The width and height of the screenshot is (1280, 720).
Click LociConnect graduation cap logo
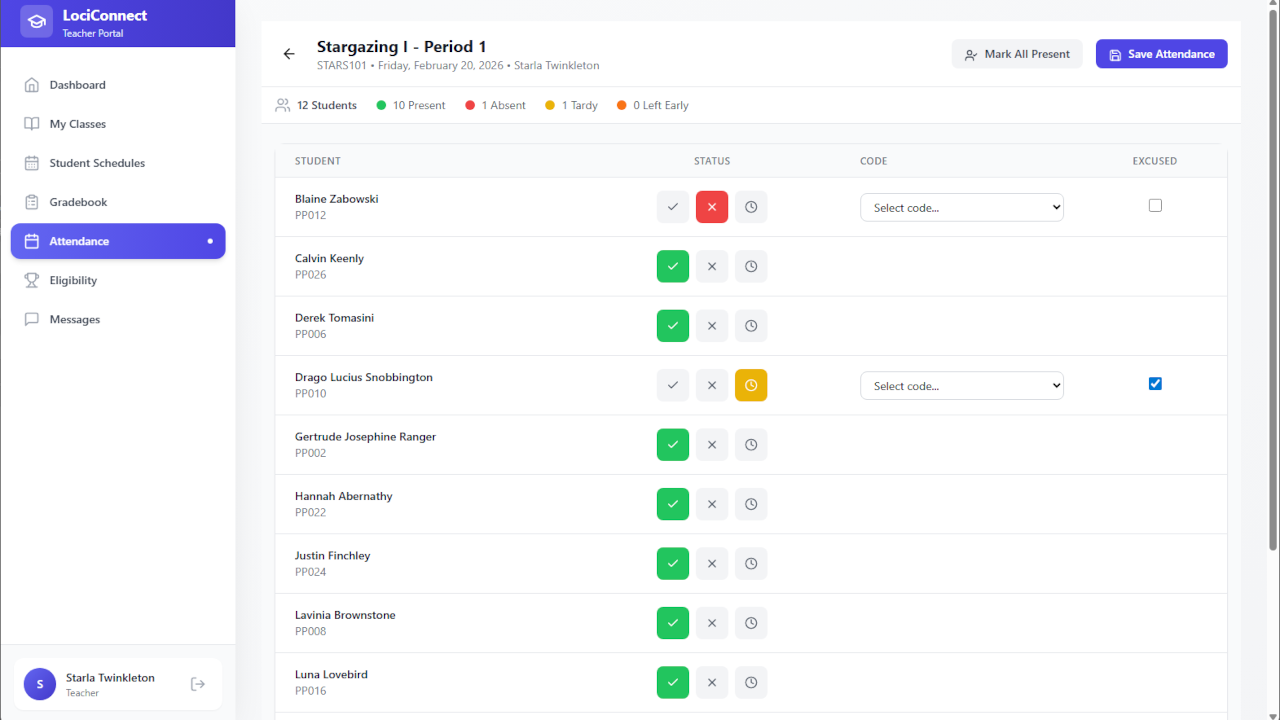click(x=37, y=22)
